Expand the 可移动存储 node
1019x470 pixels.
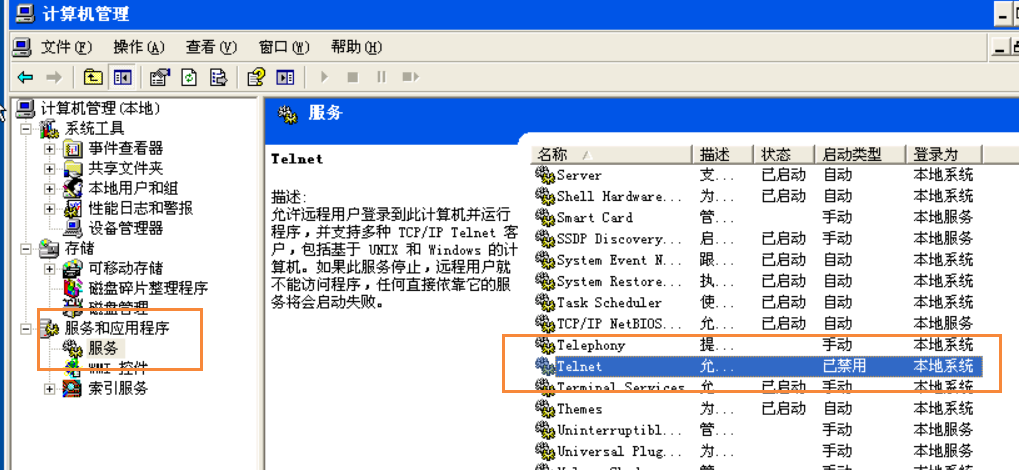[x=50, y=268]
